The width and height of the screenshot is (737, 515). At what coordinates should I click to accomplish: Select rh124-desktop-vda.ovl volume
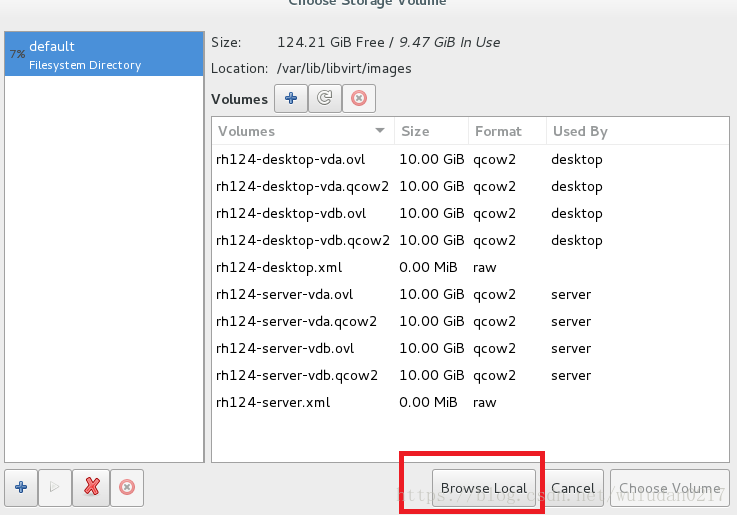point(470,159)
